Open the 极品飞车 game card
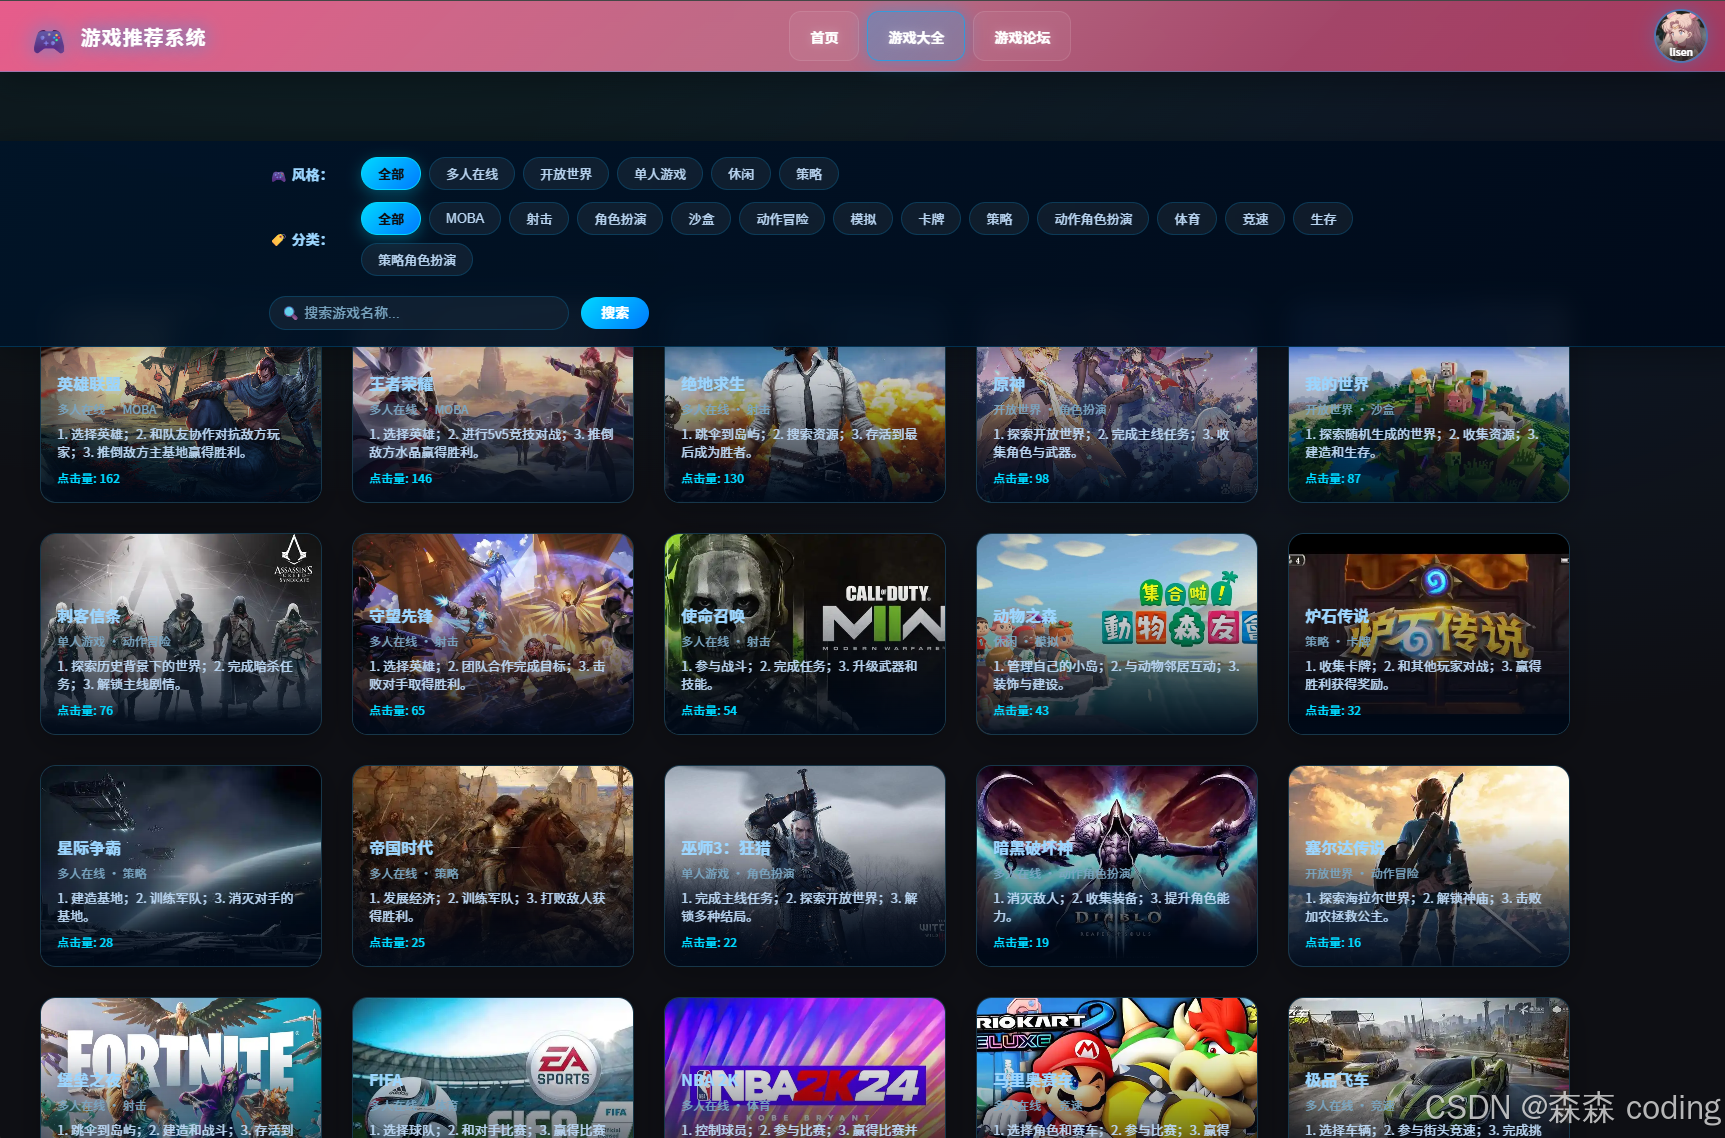 point(1429,1068)
